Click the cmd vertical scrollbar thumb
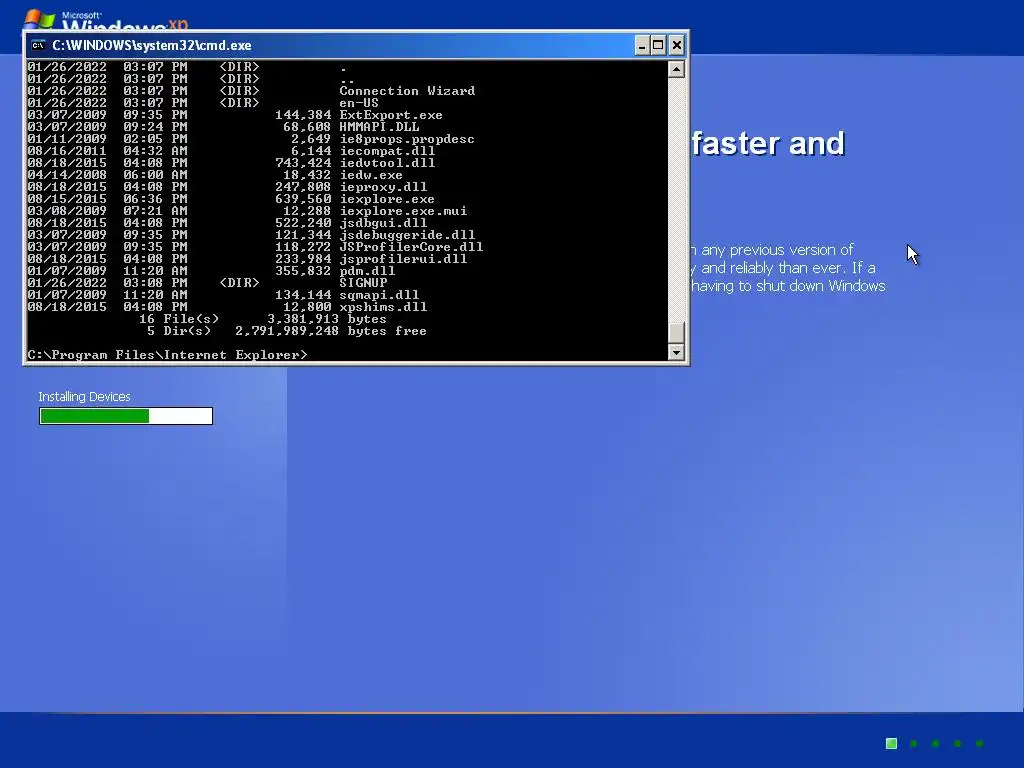Screen dimensions: 1024x768 pyautogui.click(x=676, y=332)
